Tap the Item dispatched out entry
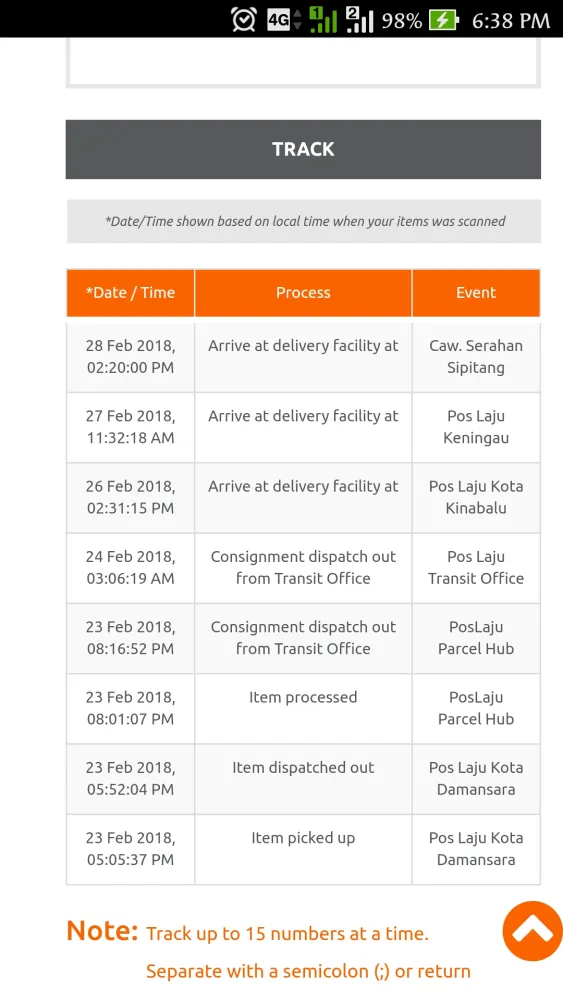Image resolution: width=563 pixels, height=1000 pixels. tap(303, 767)
